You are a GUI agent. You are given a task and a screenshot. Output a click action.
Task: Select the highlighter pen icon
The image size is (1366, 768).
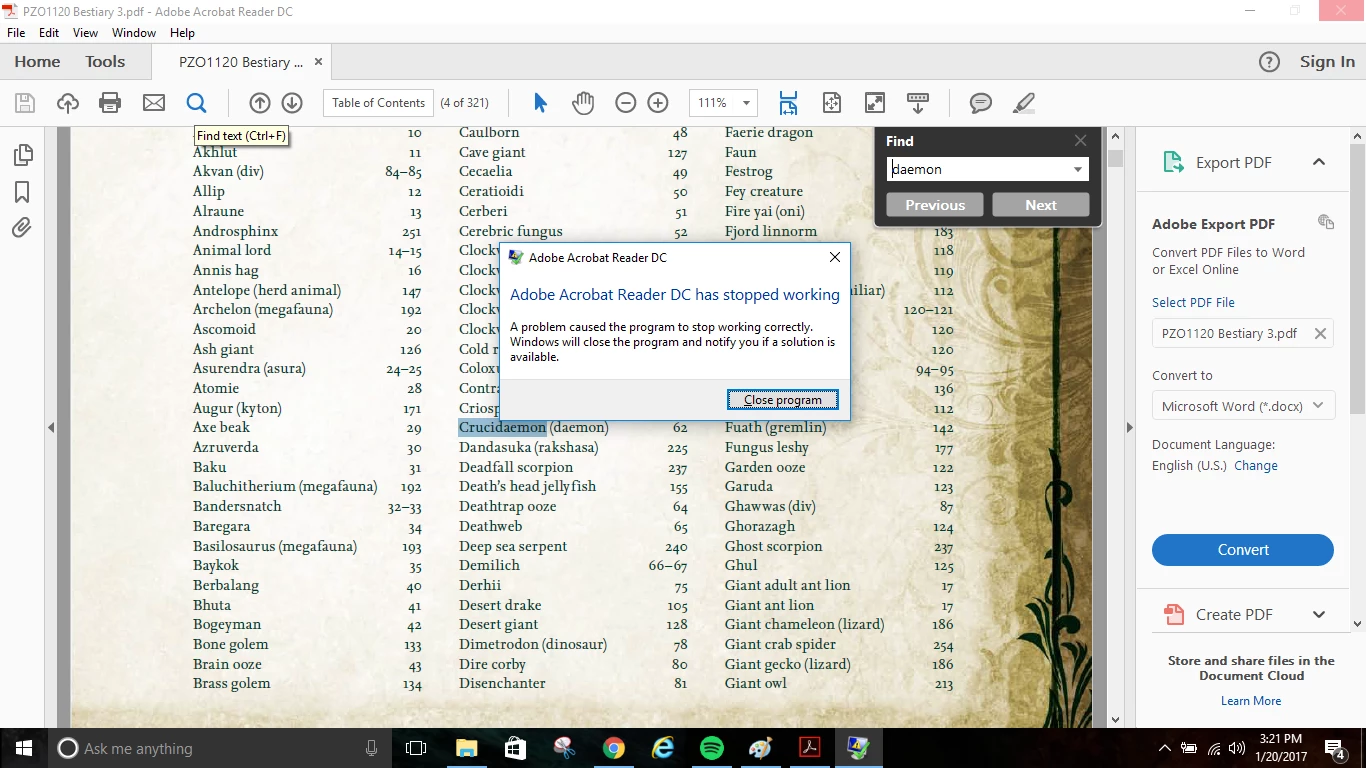point(1024,103)
